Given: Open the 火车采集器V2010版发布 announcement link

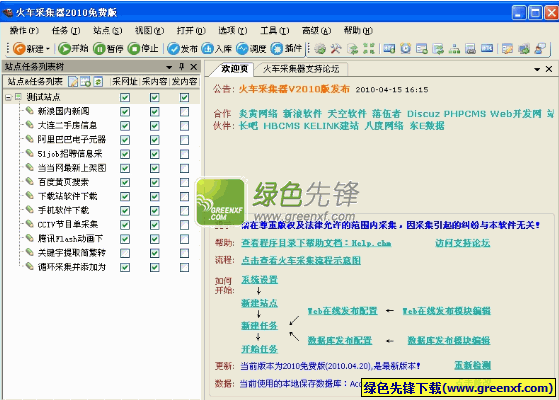Looking at the screenshot, I should [x=294, y=89].
